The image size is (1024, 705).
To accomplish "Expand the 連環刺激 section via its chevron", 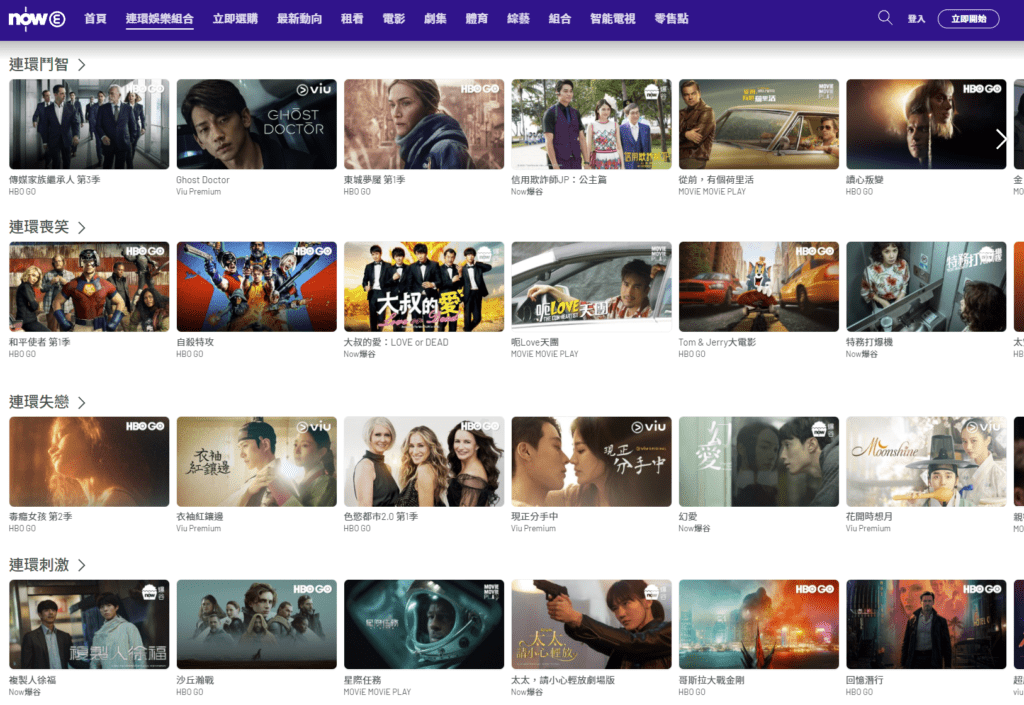I will (x=82, y=563).
